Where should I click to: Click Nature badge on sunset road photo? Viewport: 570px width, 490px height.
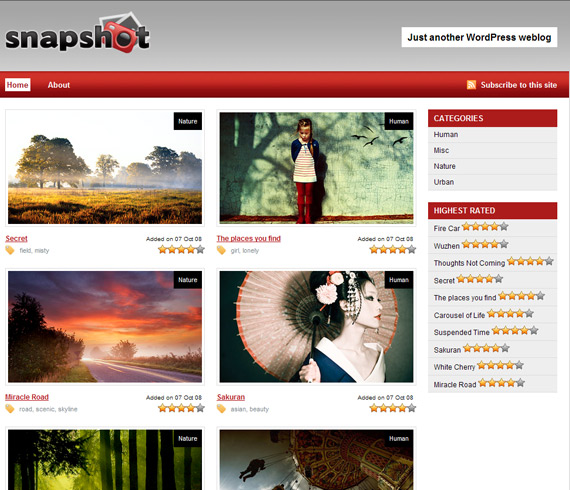pyautogui.click(x=188, y=280)
